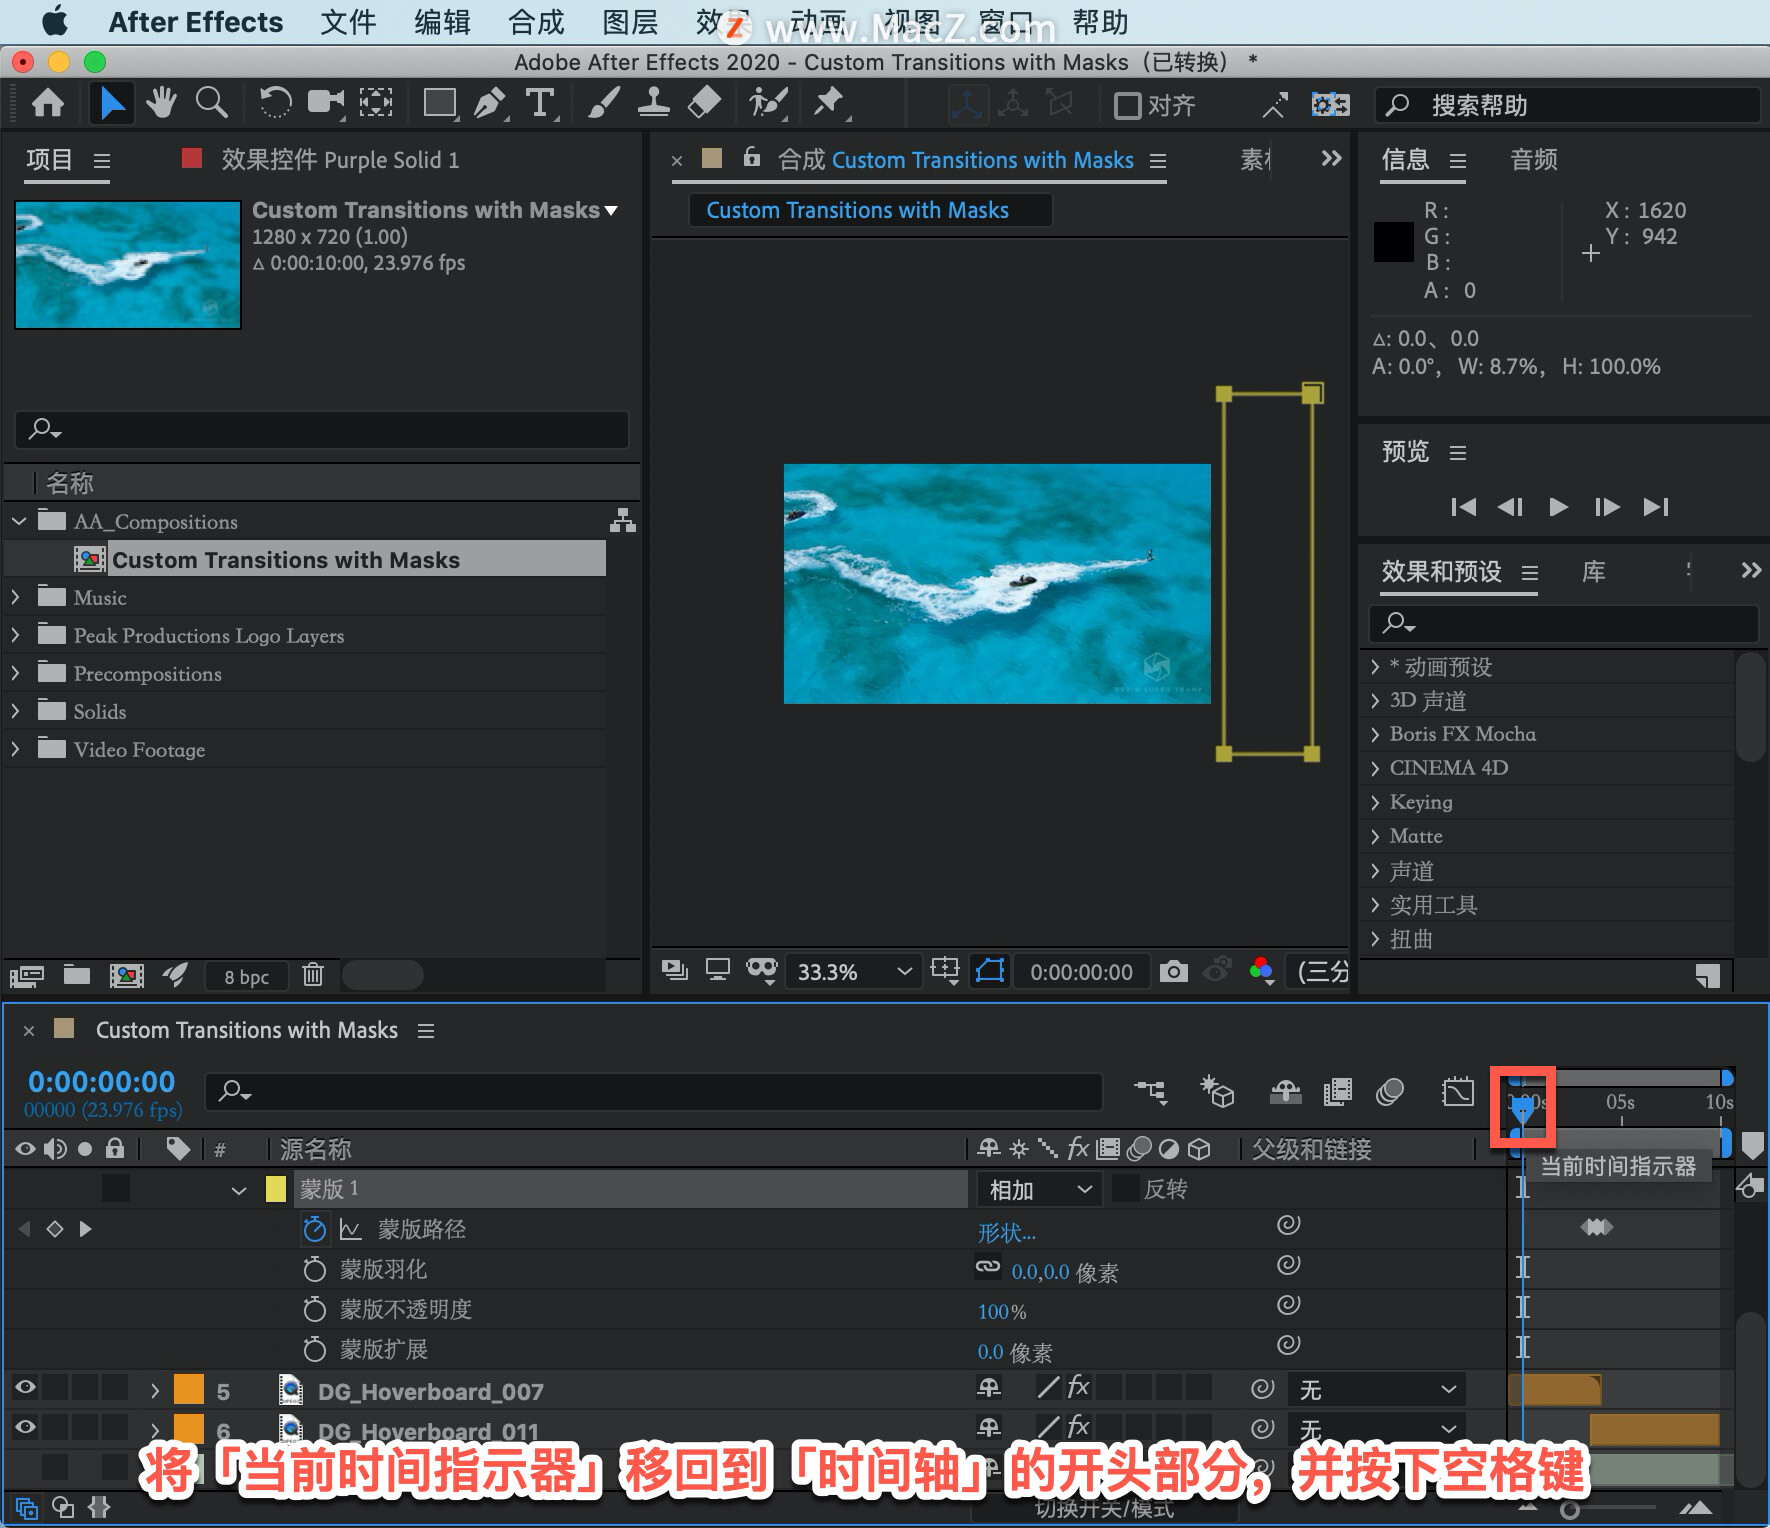Toggle the 蒙版羽化 stopwatch
The width and height of the screenshot is (1770, 1528).
[314, 1269]
